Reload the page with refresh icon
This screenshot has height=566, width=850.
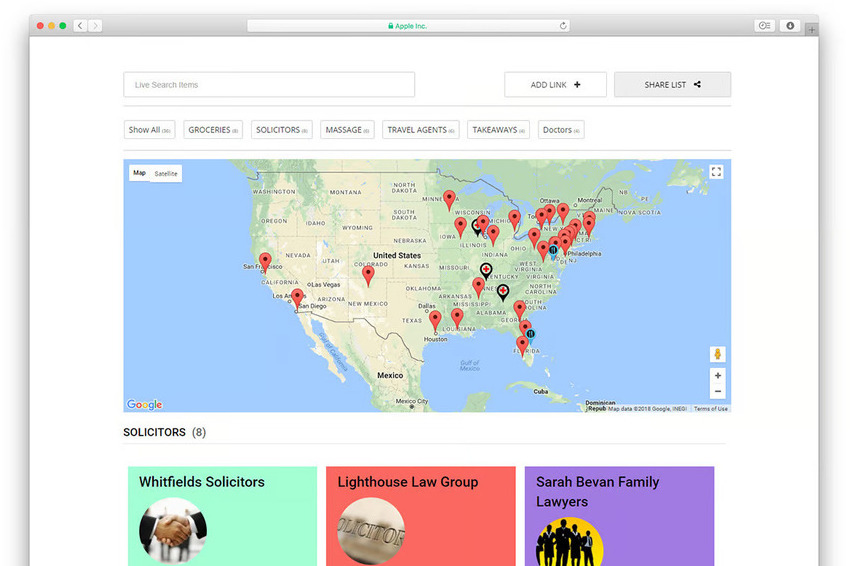tap(563, 25)
